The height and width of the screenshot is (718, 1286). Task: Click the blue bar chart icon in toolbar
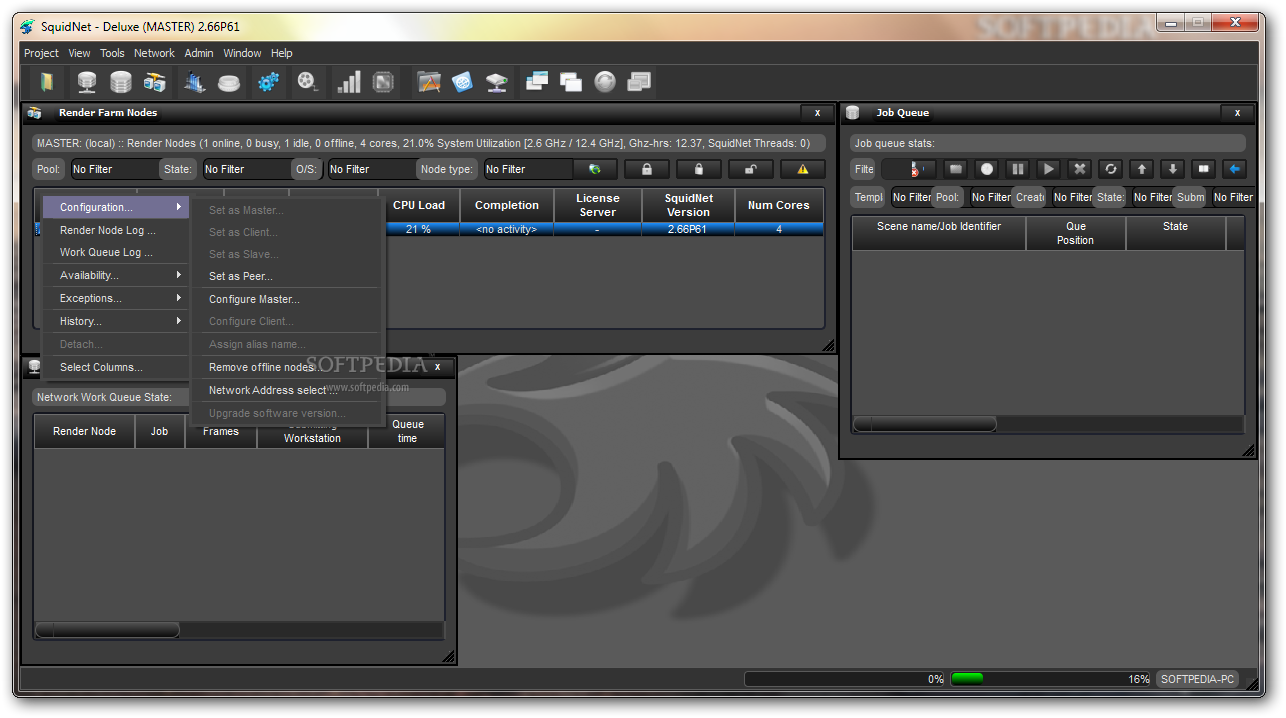[196, 82]
